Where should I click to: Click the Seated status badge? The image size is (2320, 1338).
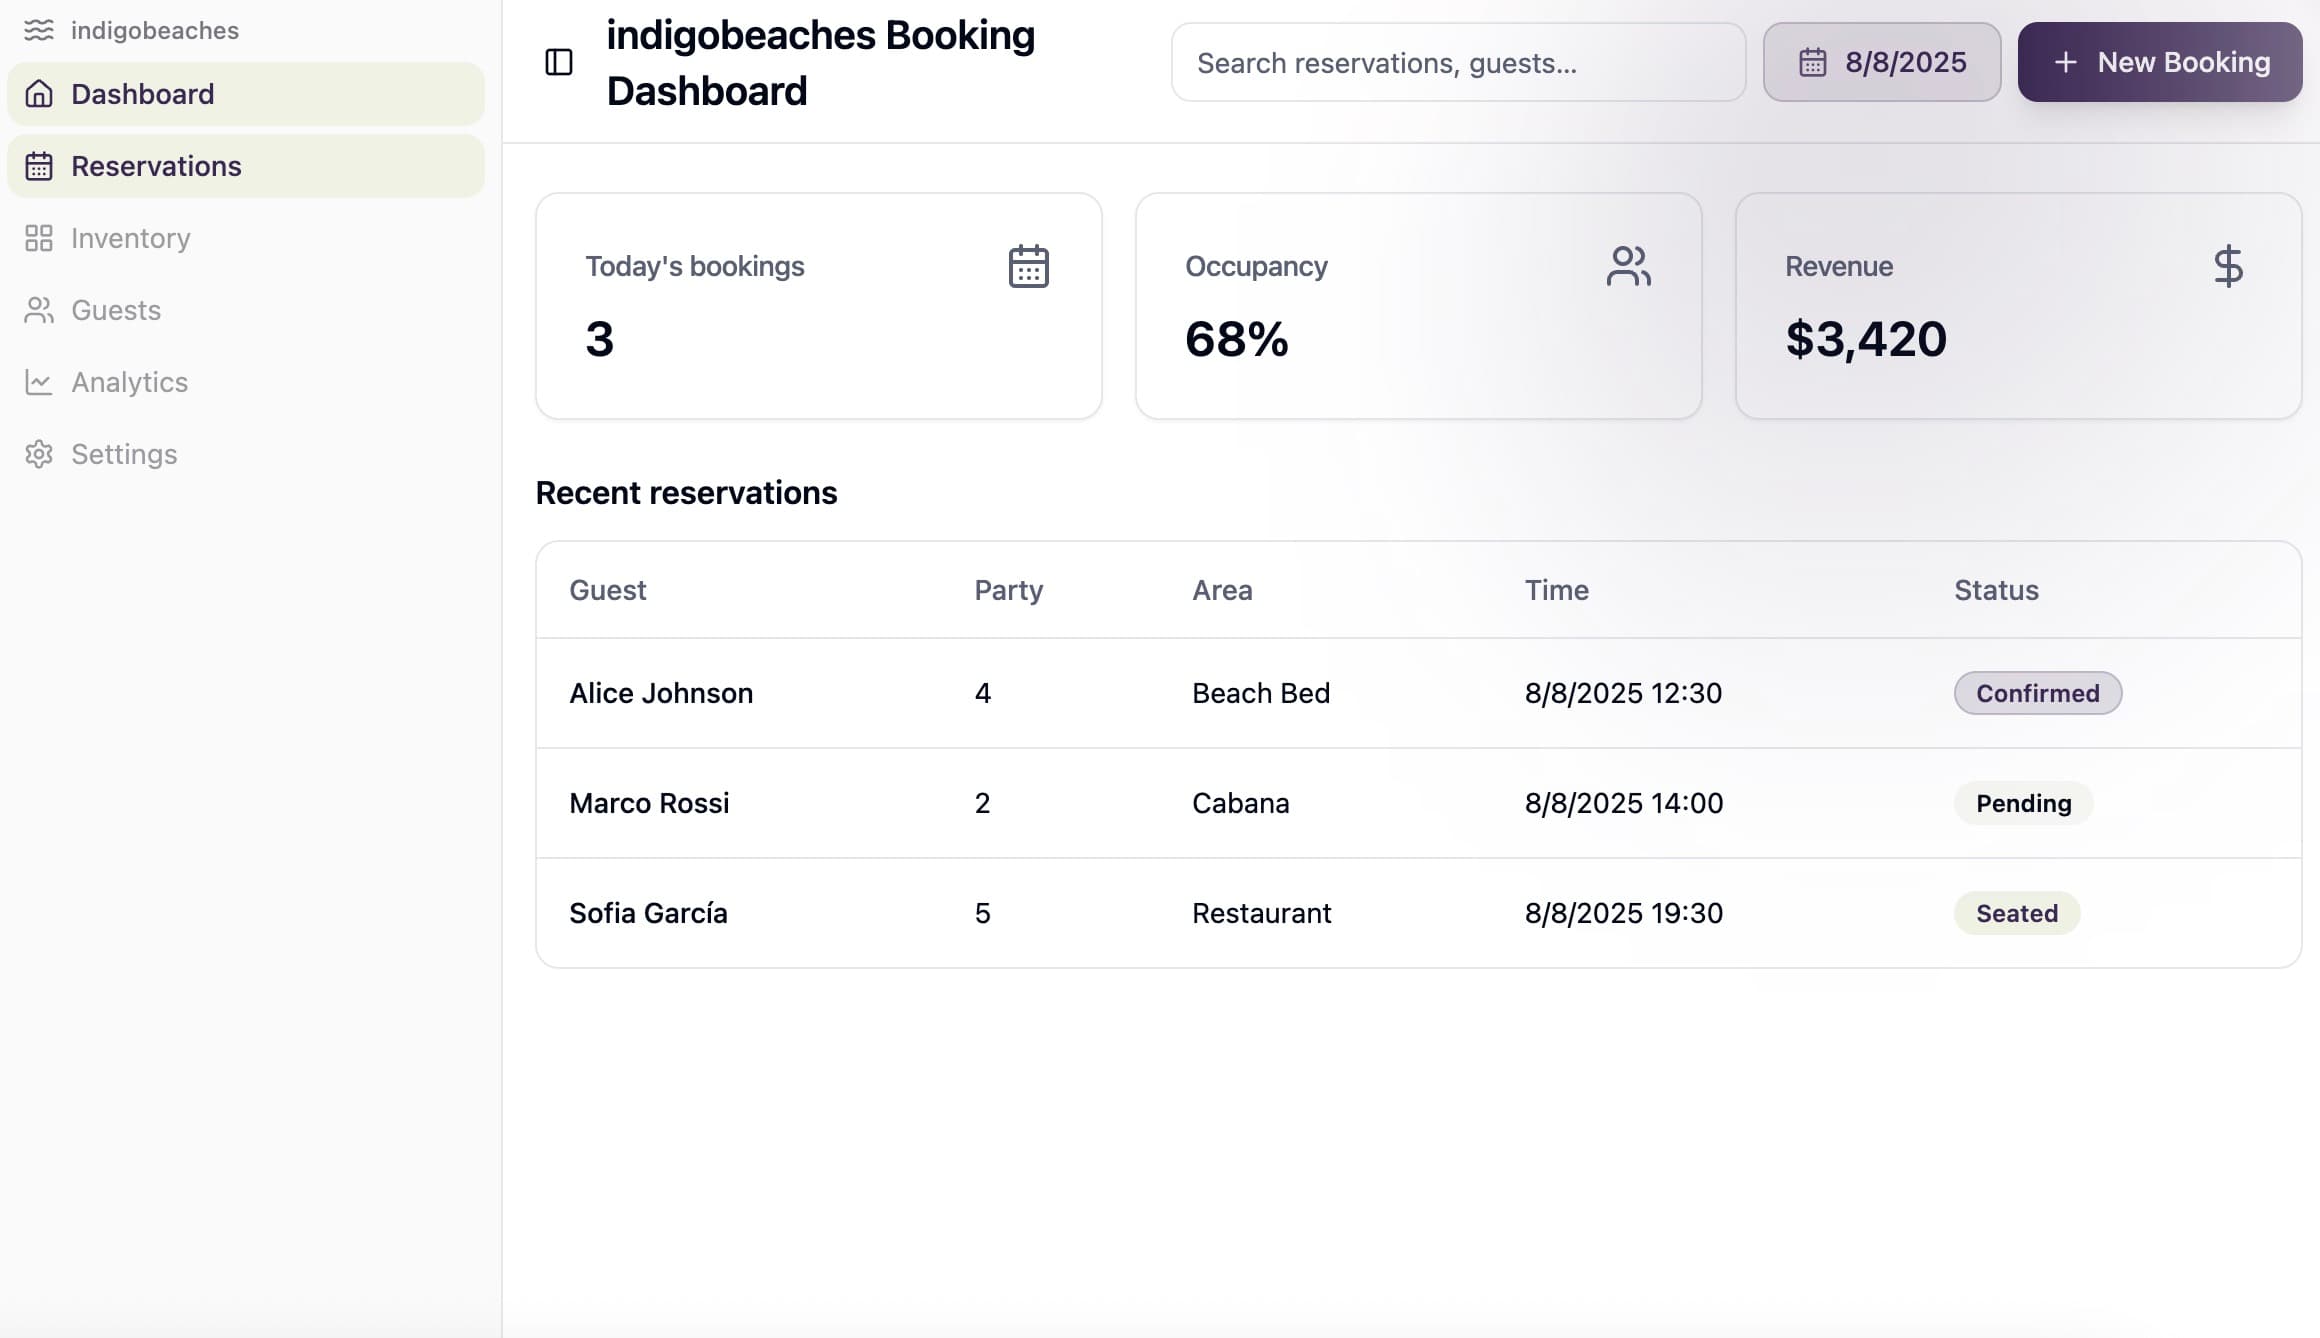click(2017, 913)
